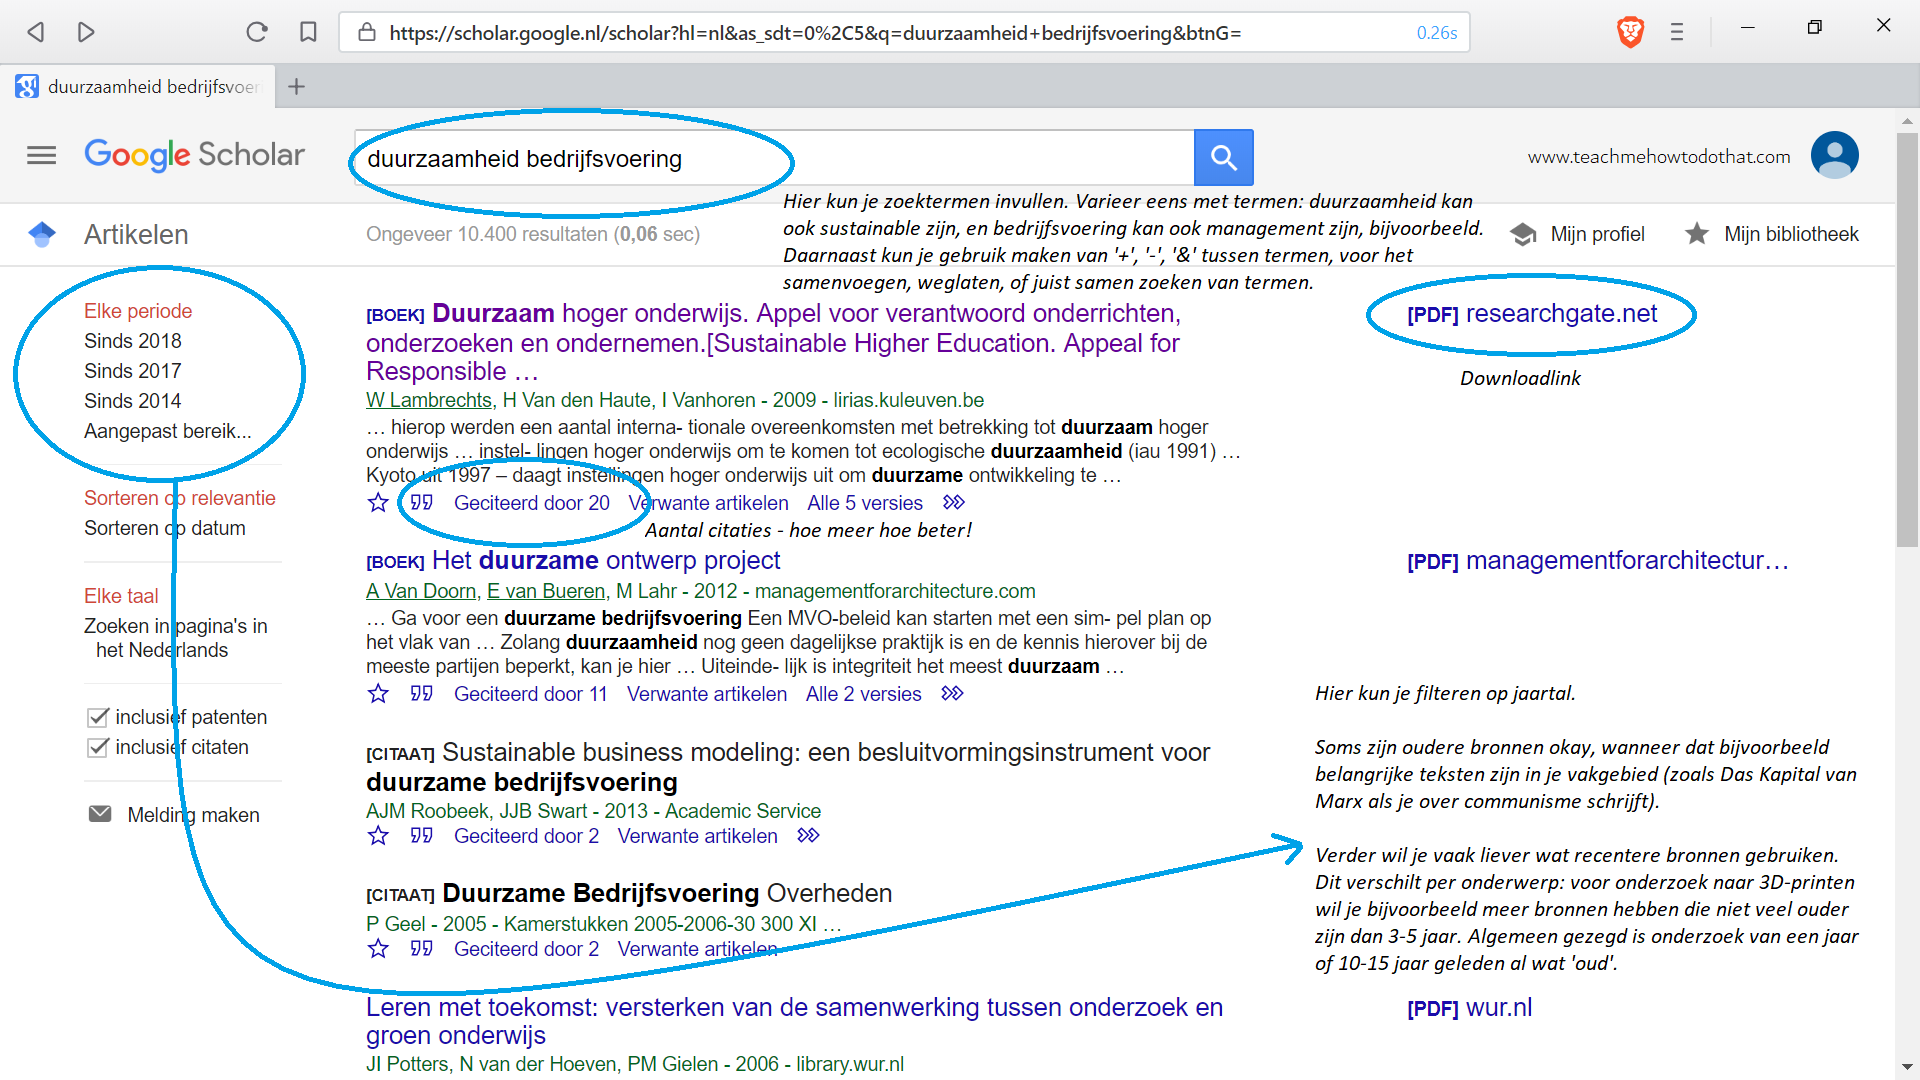Image resolution: width=1920 pixels, height=1080 pixels.
Task: Open author link A Van Doorn
Action: tap(421, 591)
